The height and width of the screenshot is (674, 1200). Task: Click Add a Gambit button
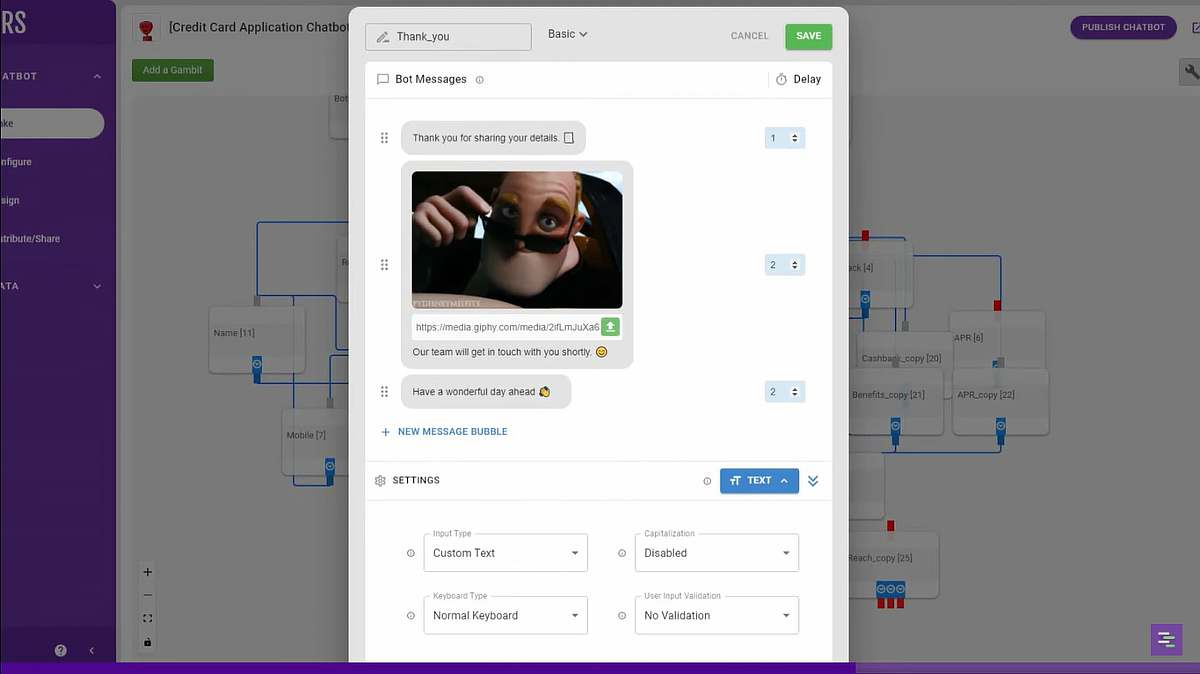(173, 70)
